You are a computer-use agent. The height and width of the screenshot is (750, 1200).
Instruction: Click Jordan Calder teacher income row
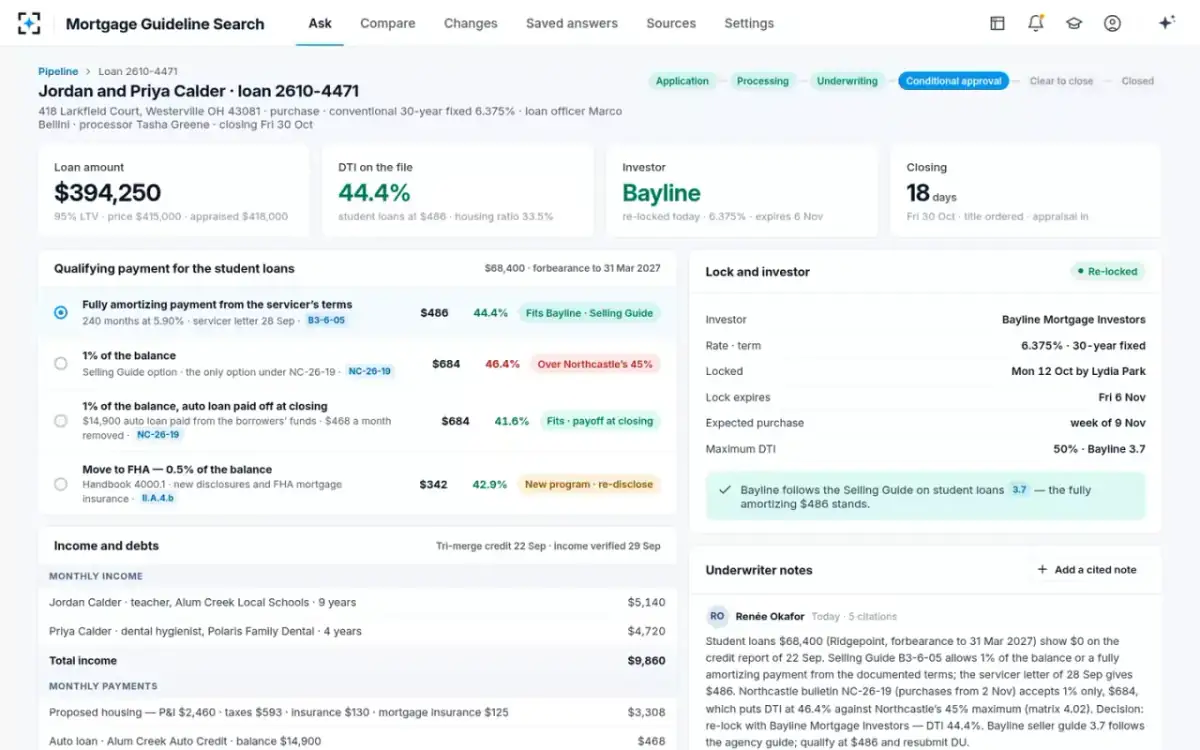(x=357, y=602)
